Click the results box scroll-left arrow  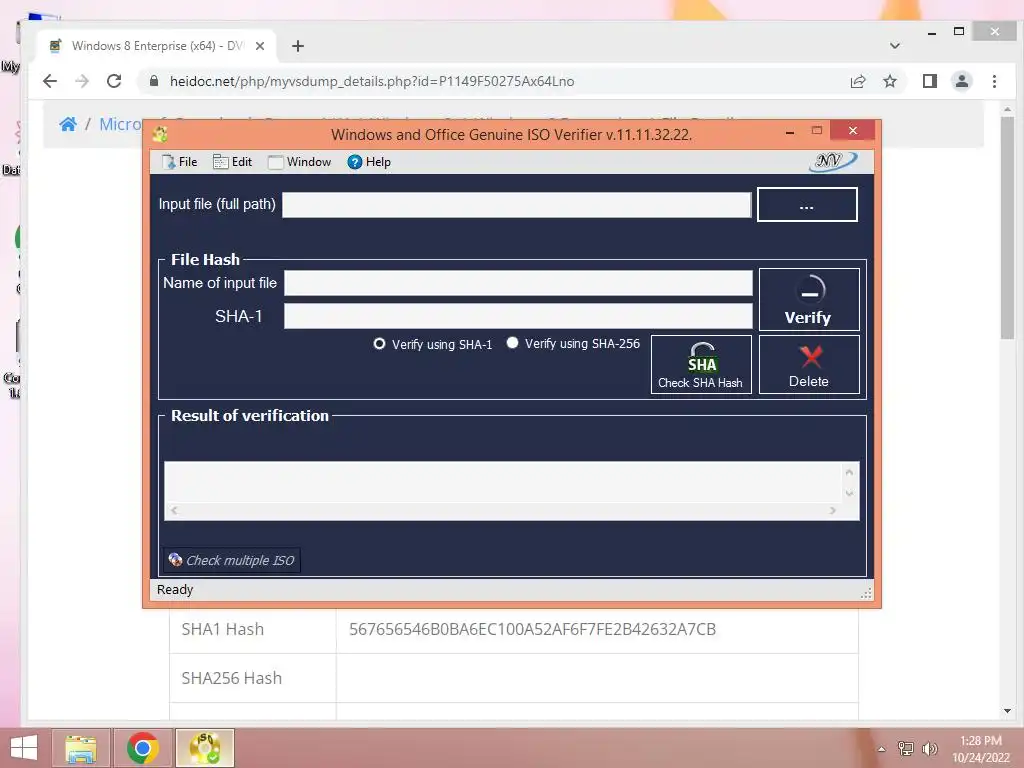(174, 510)
